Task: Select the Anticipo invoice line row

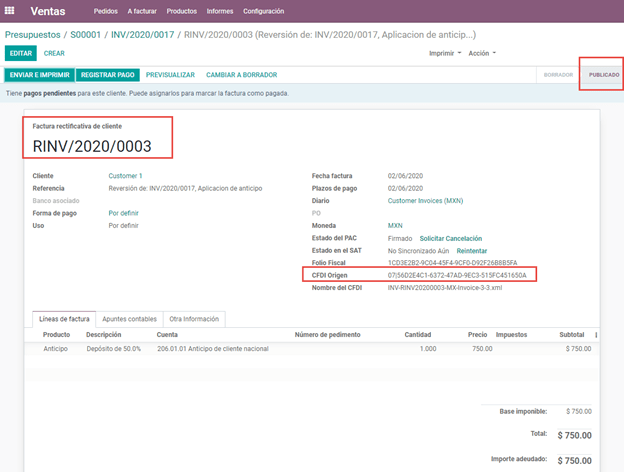Action: 300,349
